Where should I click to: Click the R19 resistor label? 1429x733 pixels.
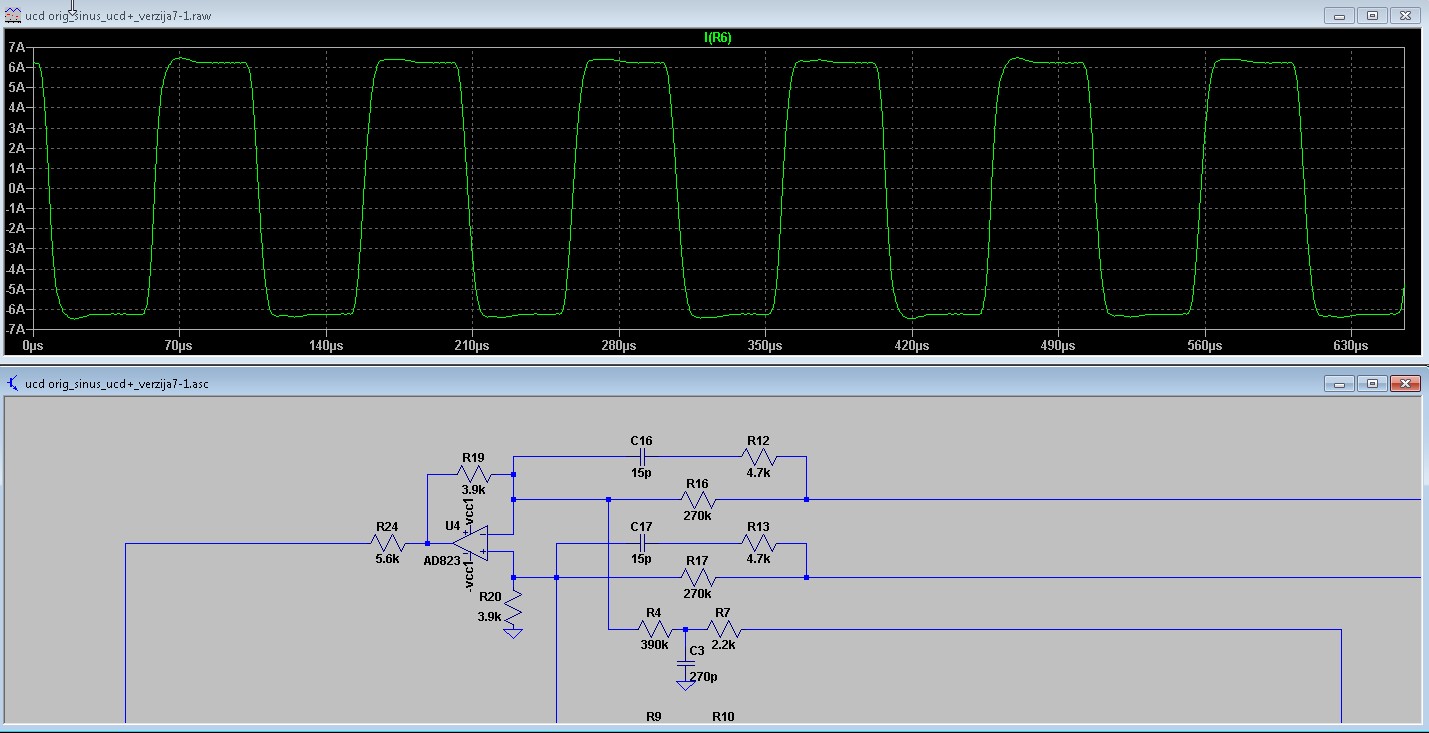click(x=473, y=457)
